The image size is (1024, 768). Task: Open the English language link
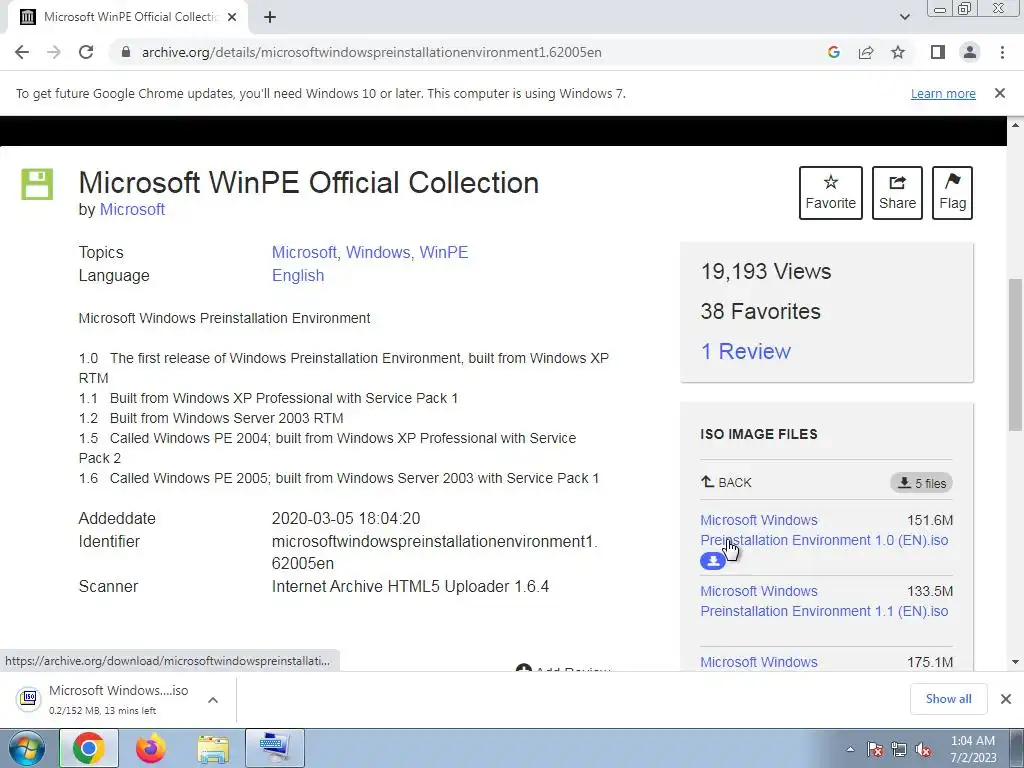click(x=298, y=276)
